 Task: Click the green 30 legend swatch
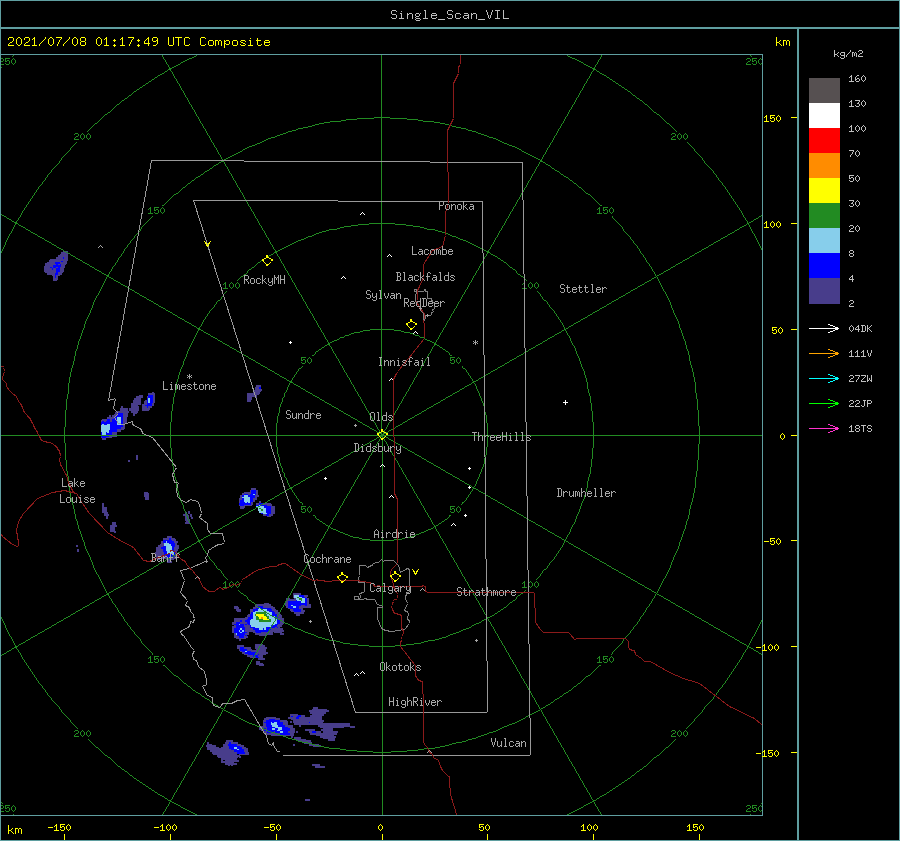(x=824, y=216)
